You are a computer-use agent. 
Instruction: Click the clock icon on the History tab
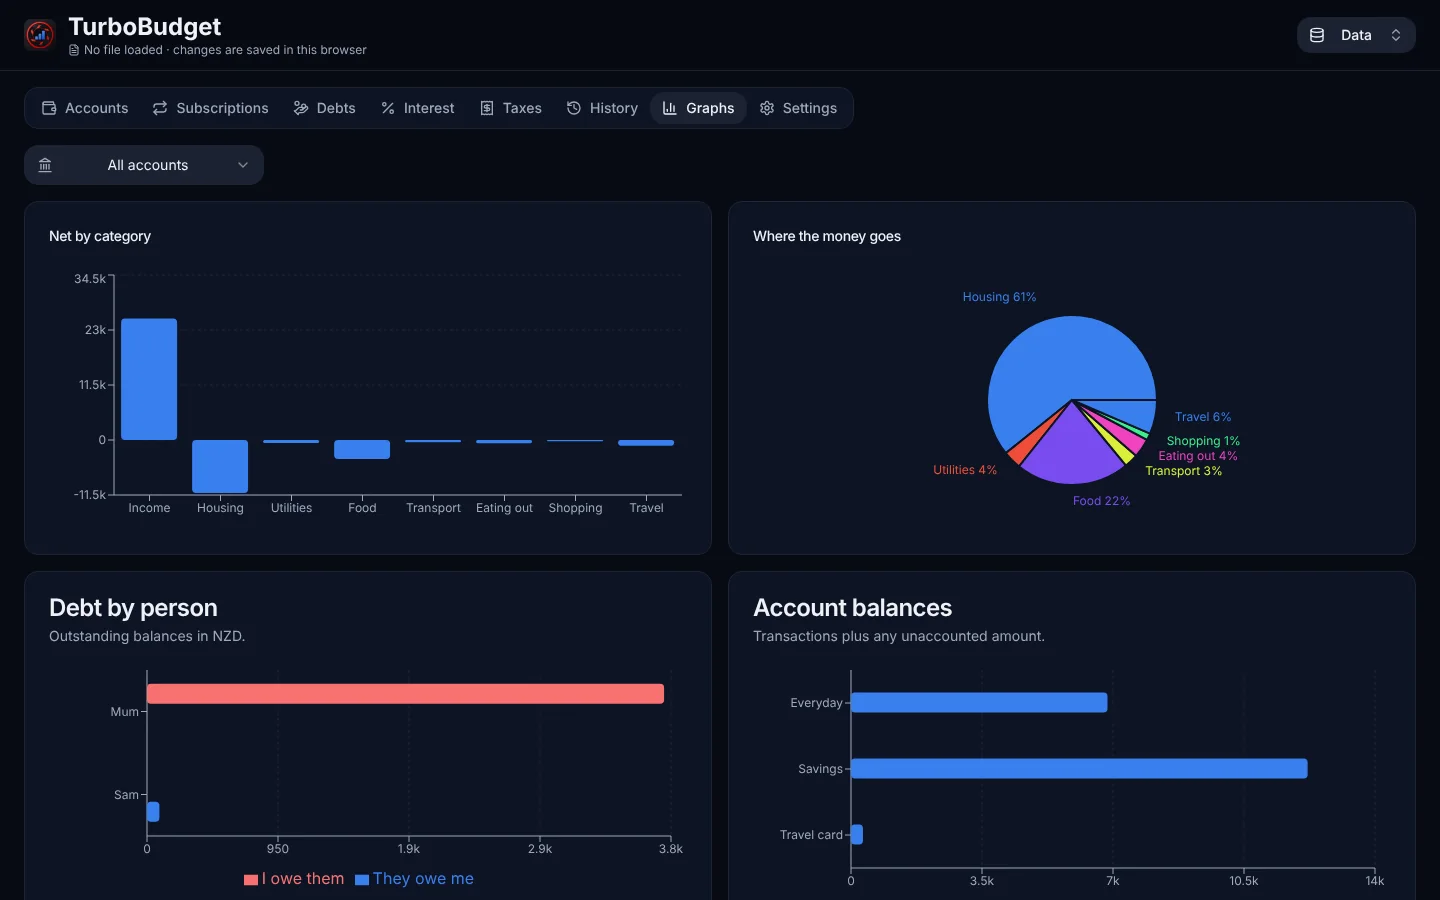[x=574, y=108]
